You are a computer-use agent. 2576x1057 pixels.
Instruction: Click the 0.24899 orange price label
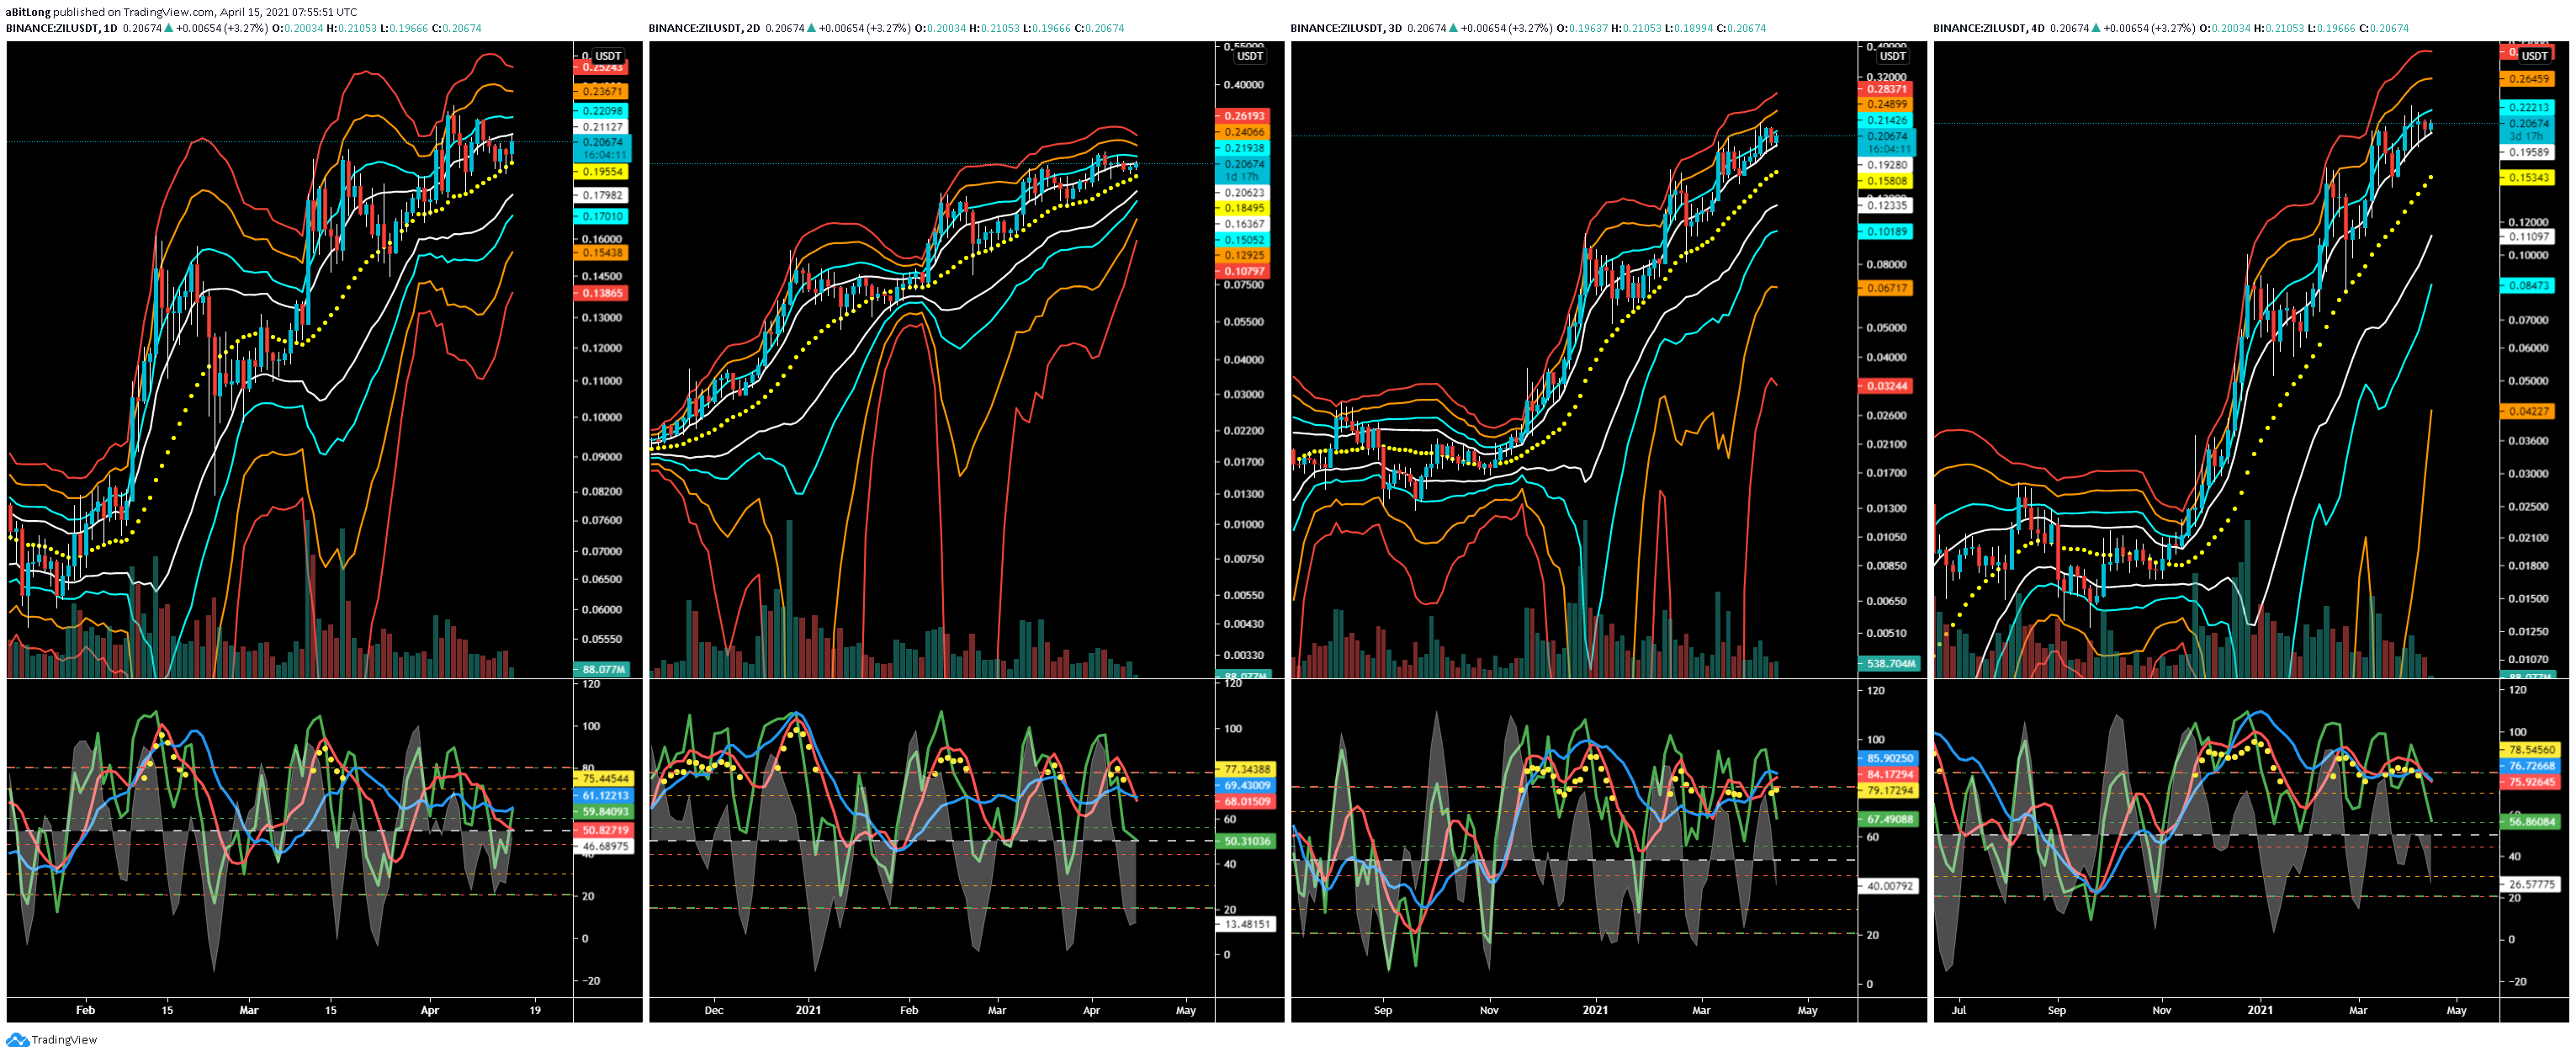[1886, 104]
